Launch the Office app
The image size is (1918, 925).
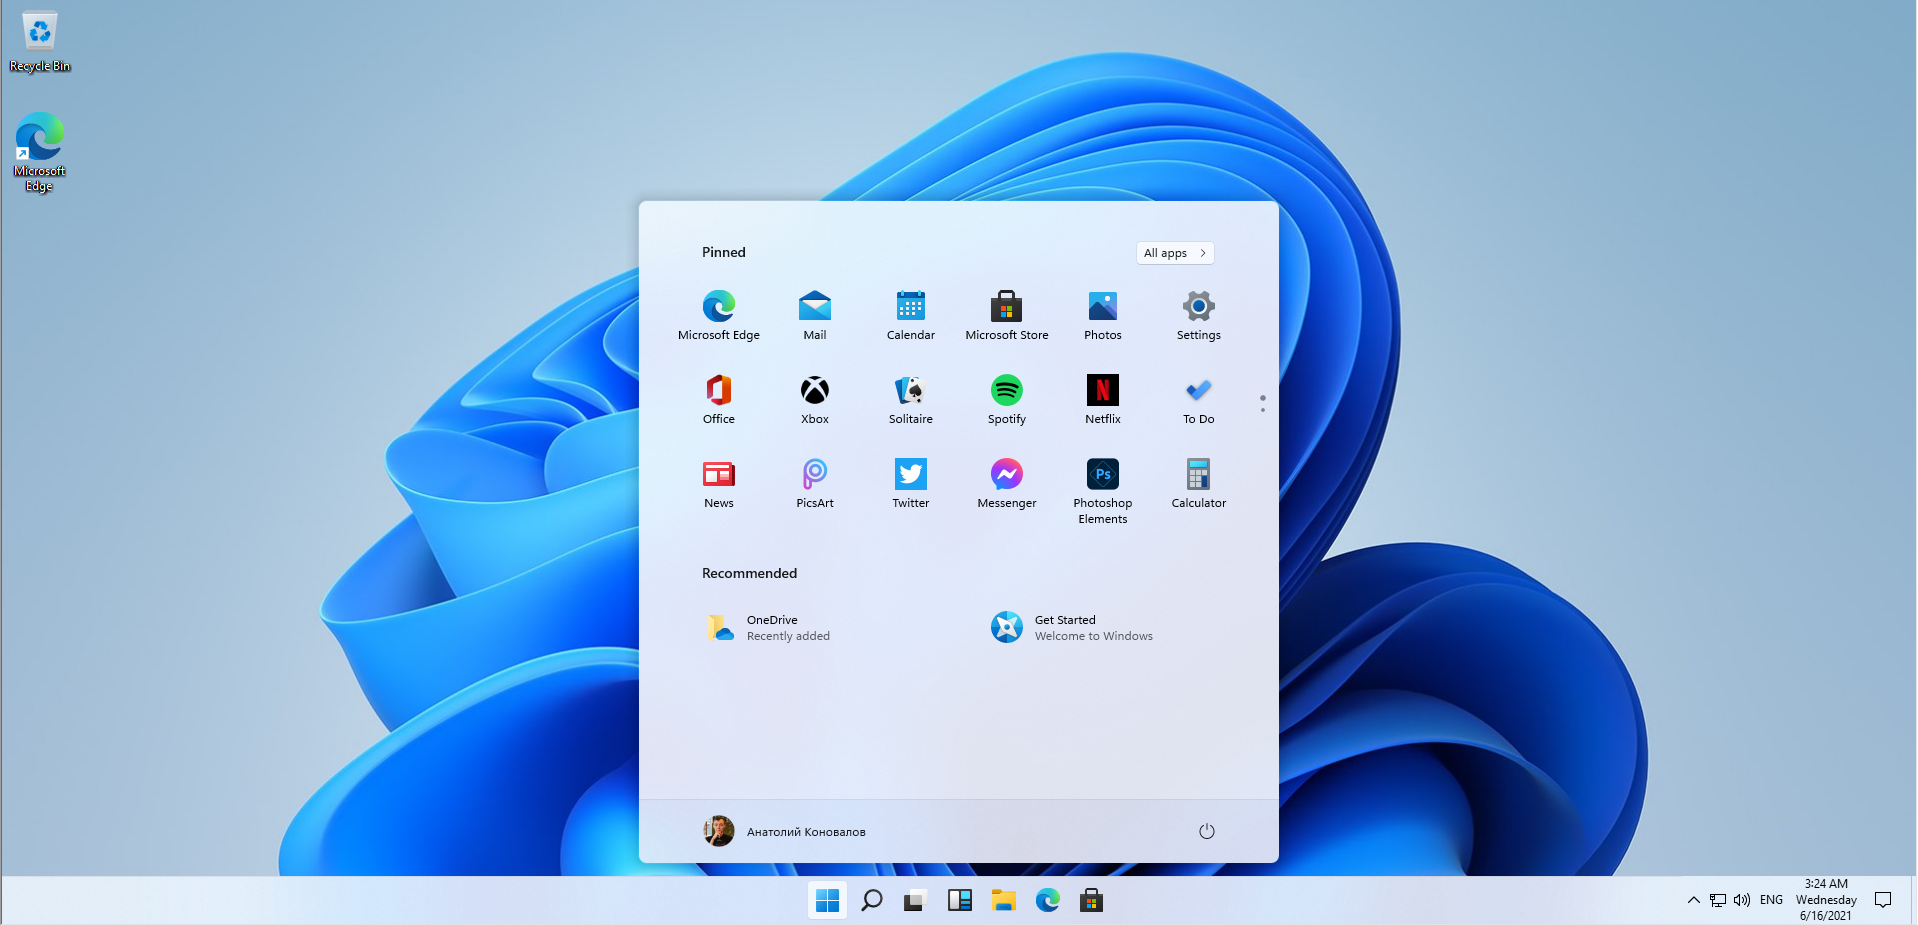coord(718,399)
